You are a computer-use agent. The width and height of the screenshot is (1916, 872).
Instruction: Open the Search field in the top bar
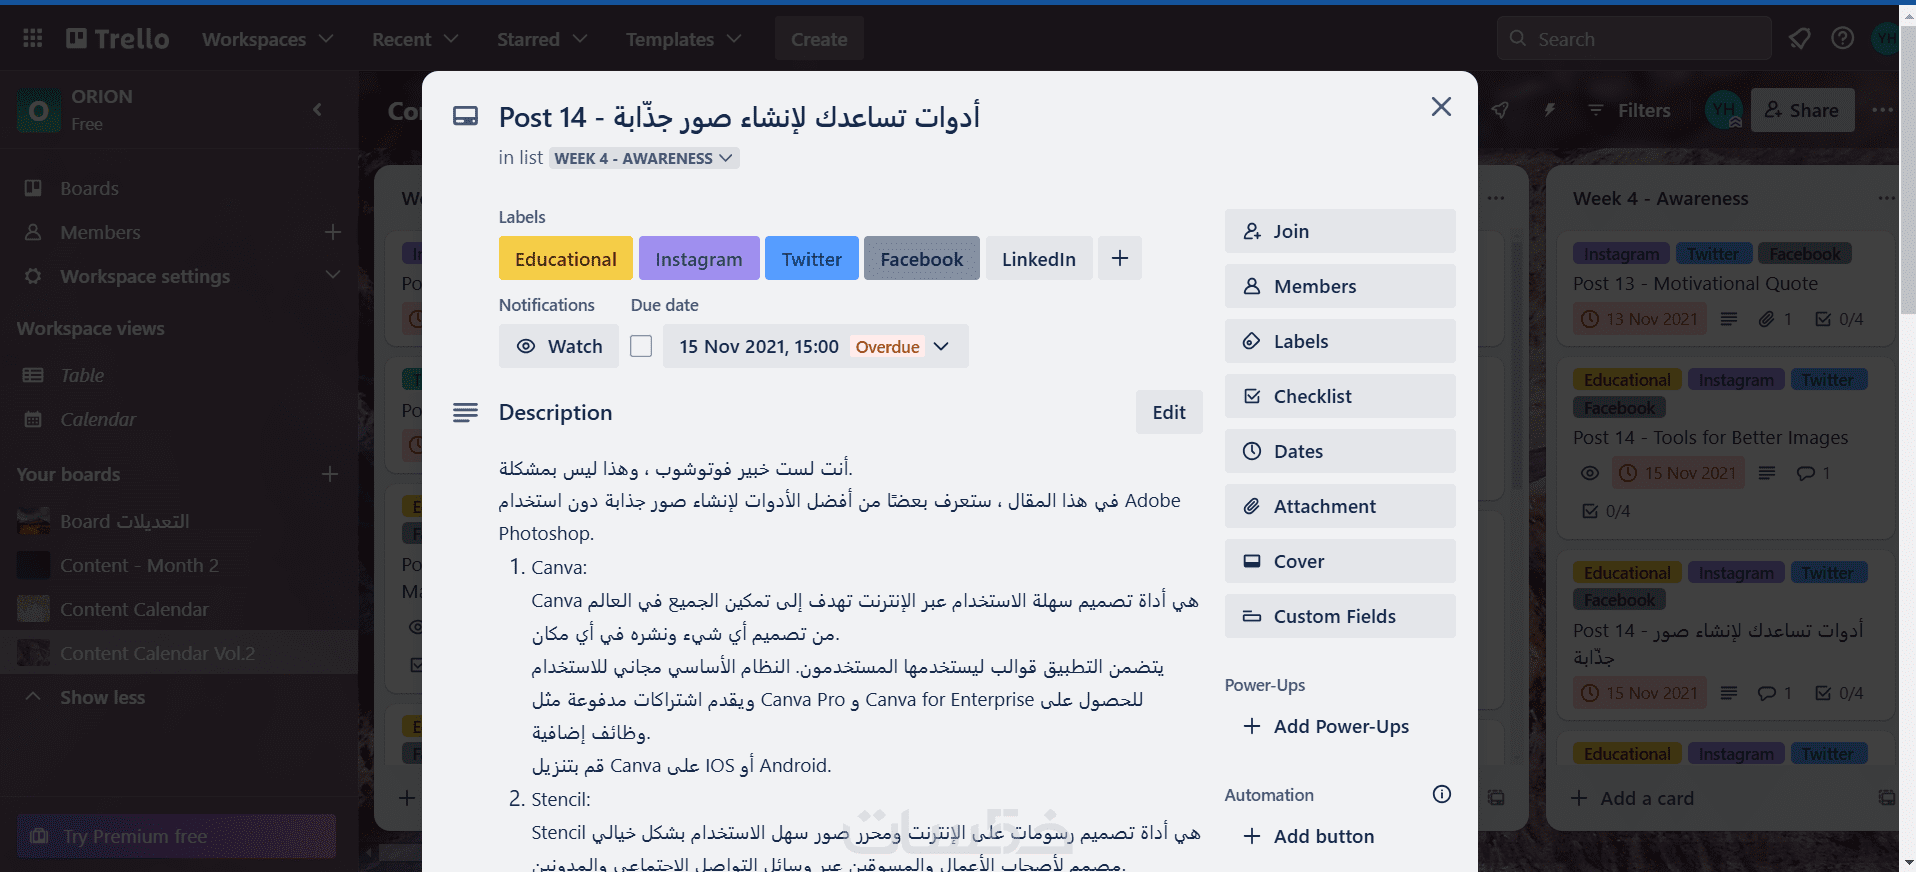(1634, 38)
